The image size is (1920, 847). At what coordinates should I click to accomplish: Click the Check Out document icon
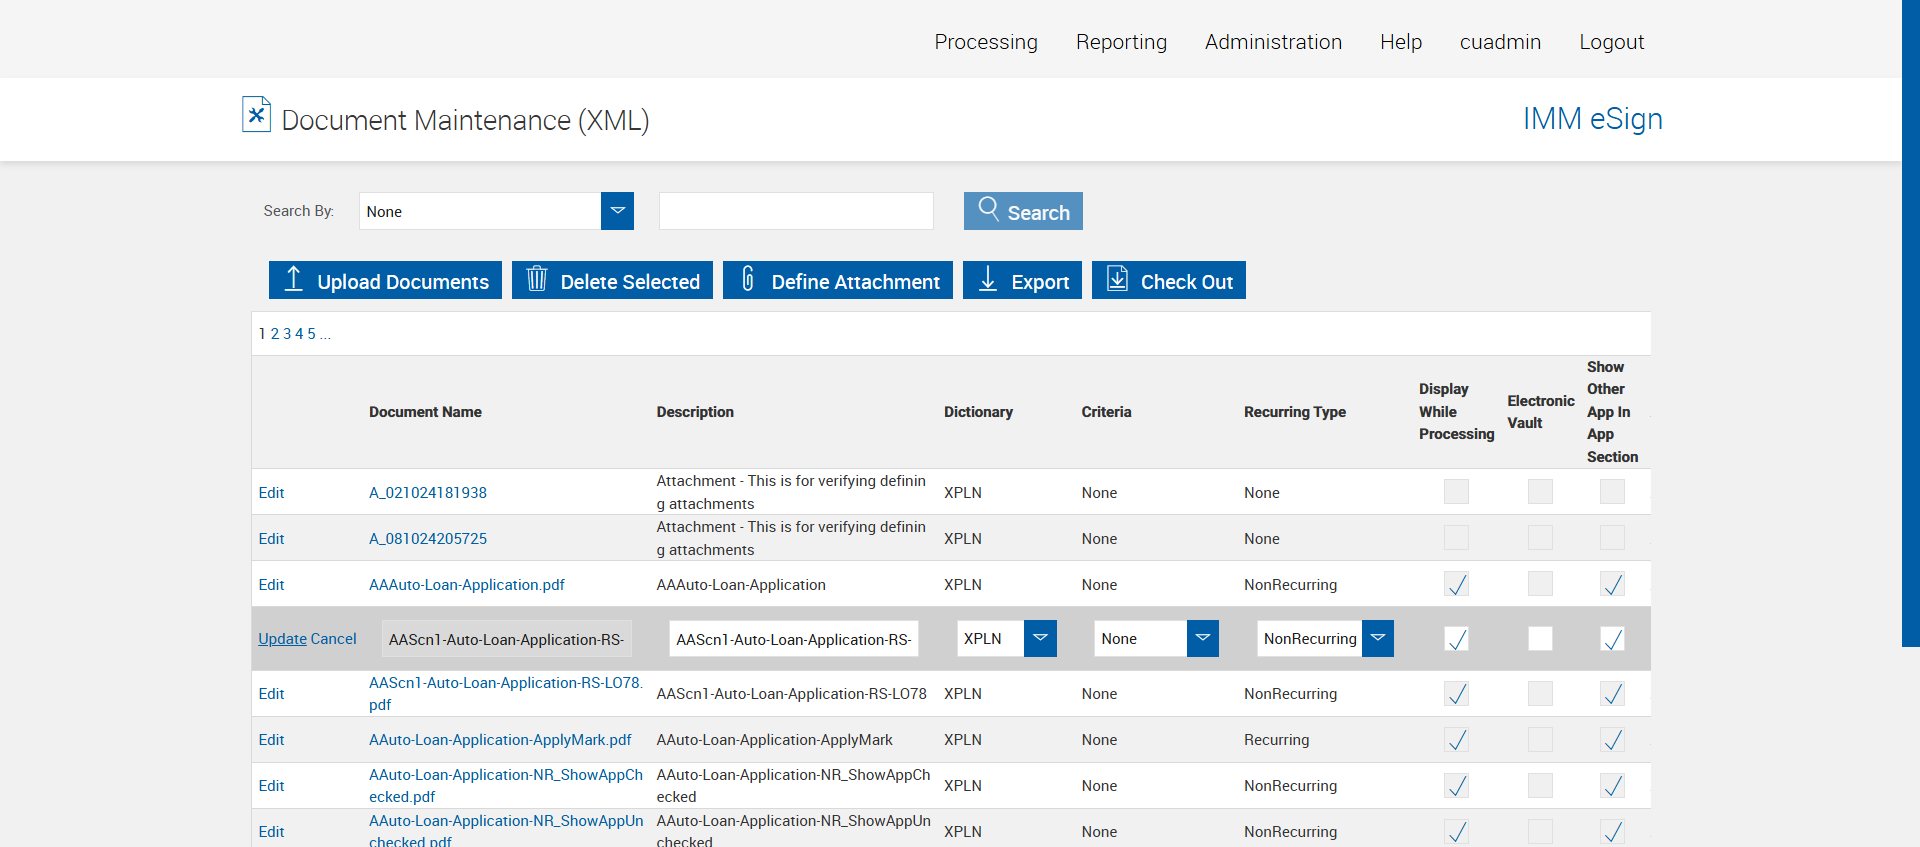point(1117,279)
